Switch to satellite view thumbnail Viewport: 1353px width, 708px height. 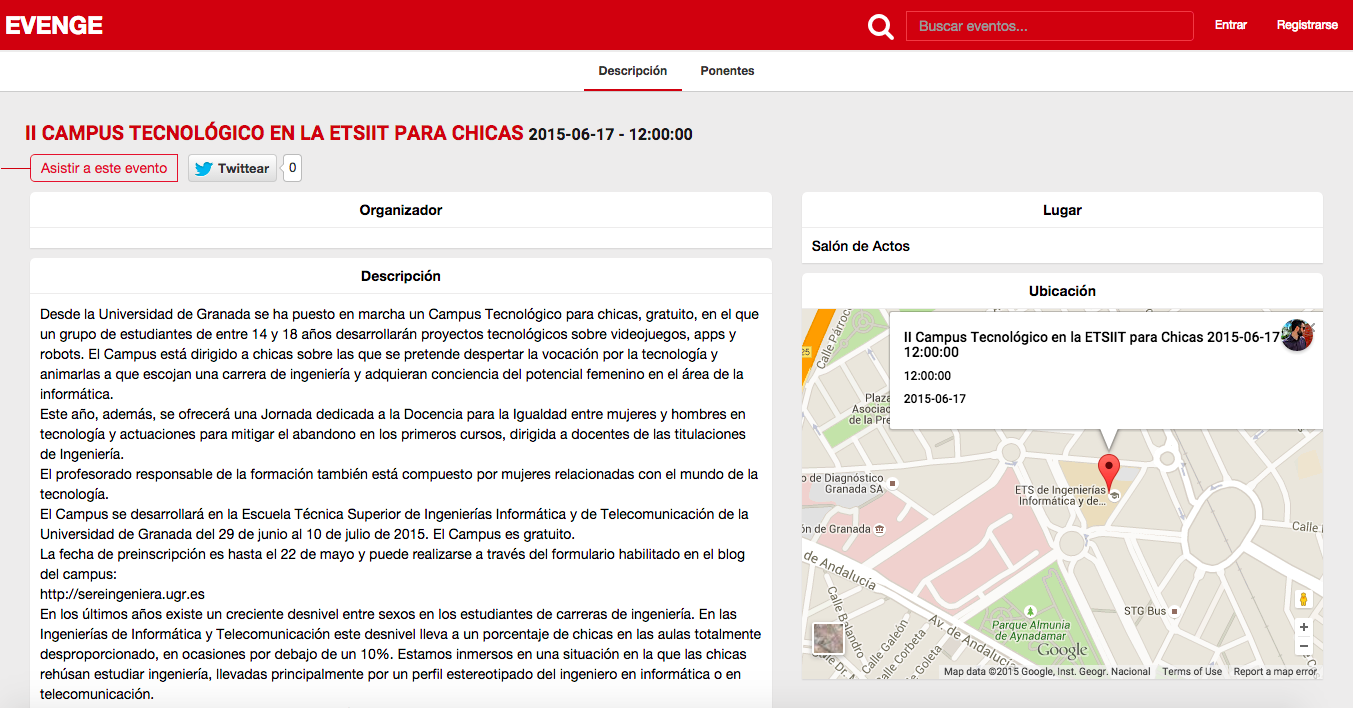coord(828,638)
